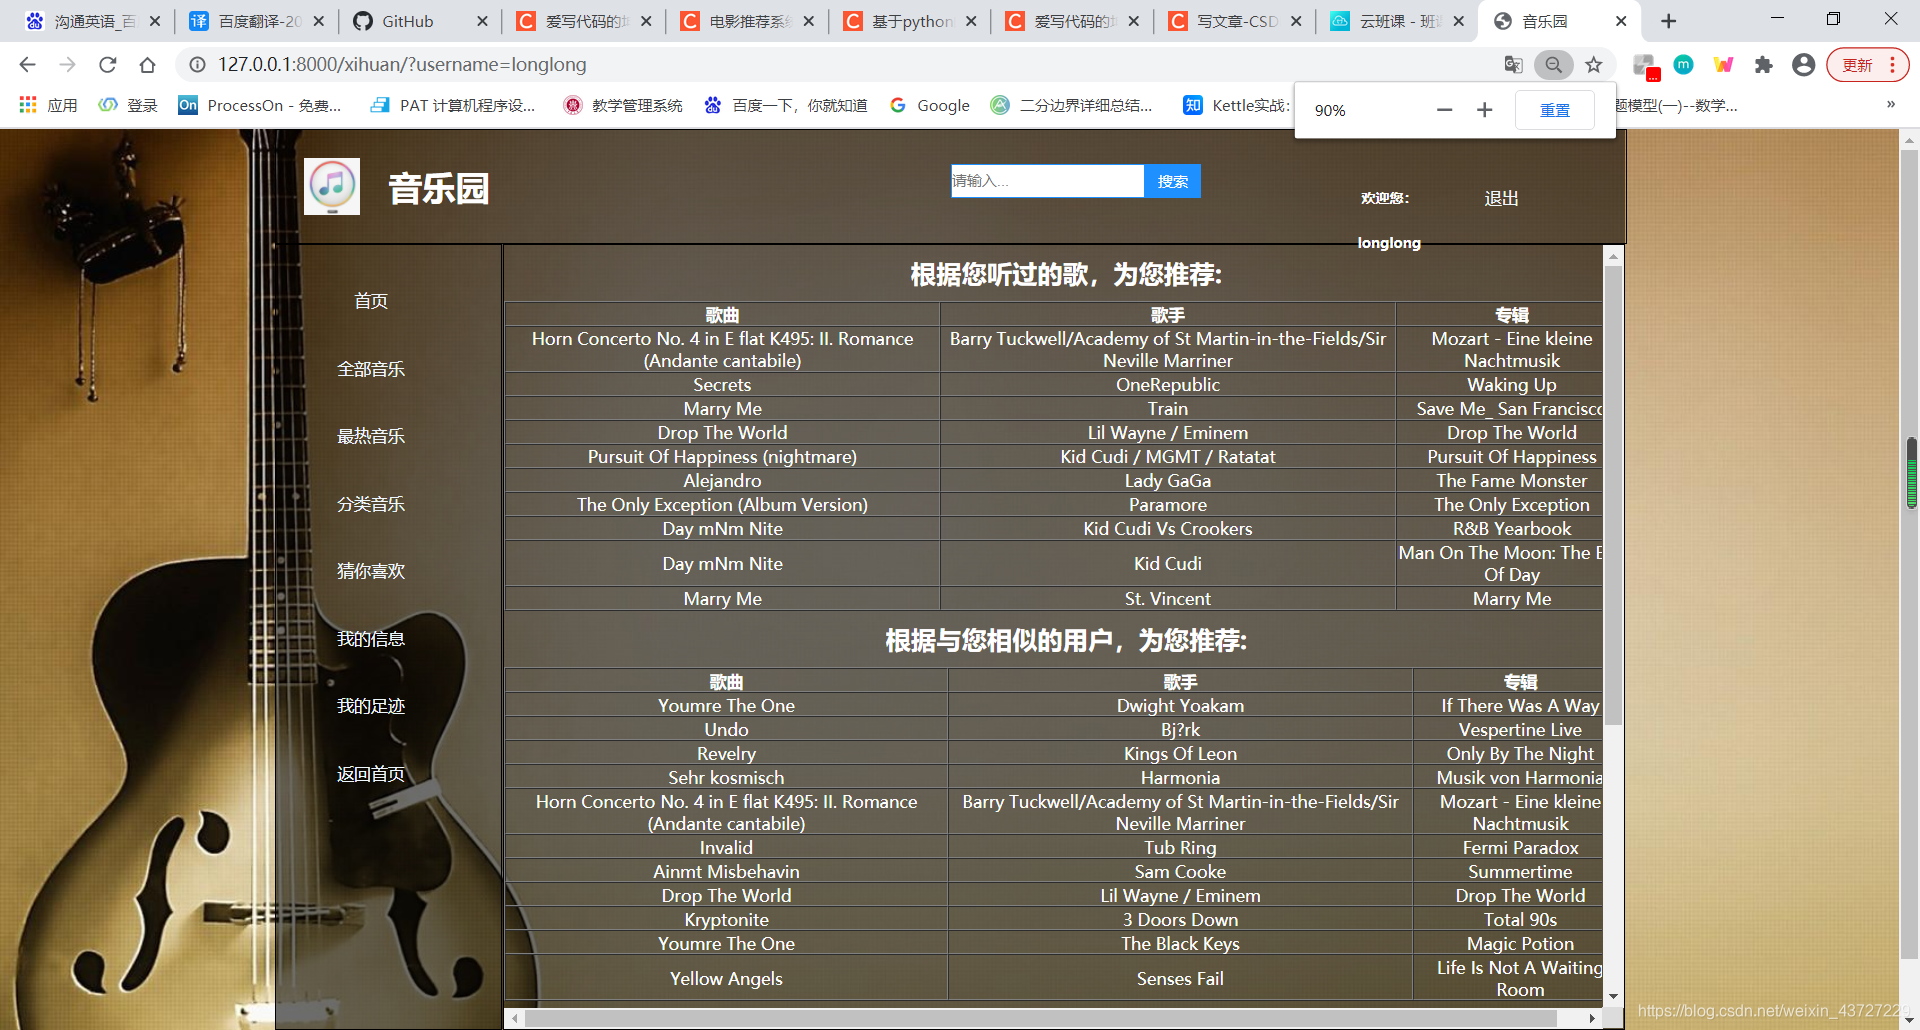The width and height of the screenshot is (1920, 1030).
Task: Open the Chrome three-dot menu
Action: (1892, 65)
